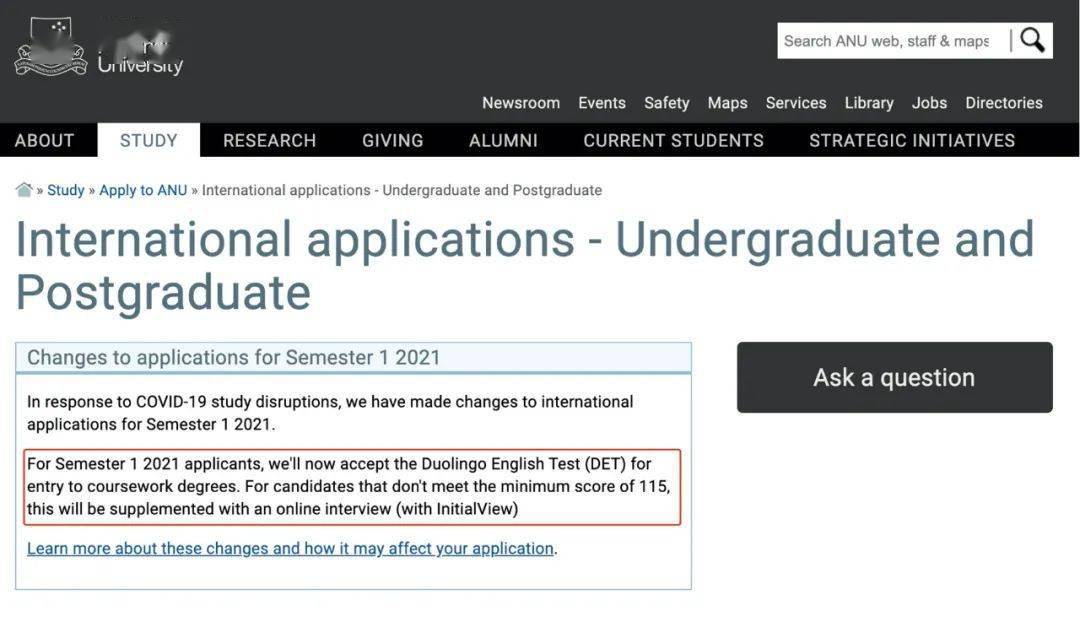Open the STRATEGIC INITIATIVES tab
Screen dimensions: 1080x617
pyautogui.click(x=912, y=140)
